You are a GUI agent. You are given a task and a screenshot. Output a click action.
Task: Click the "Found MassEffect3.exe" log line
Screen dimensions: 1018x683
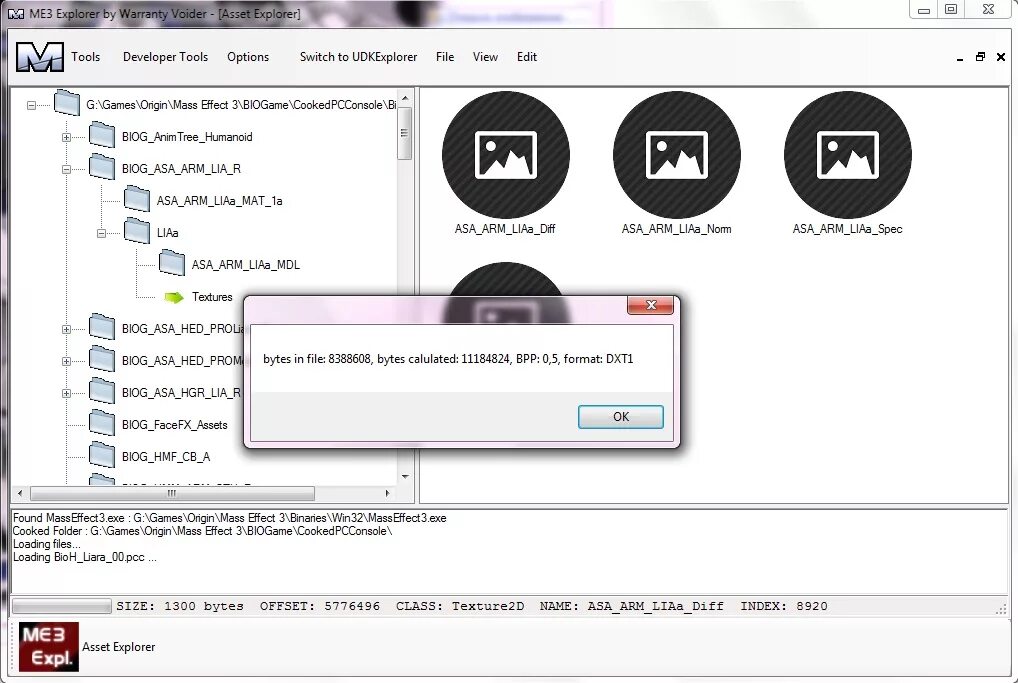(x=229, y=518)
